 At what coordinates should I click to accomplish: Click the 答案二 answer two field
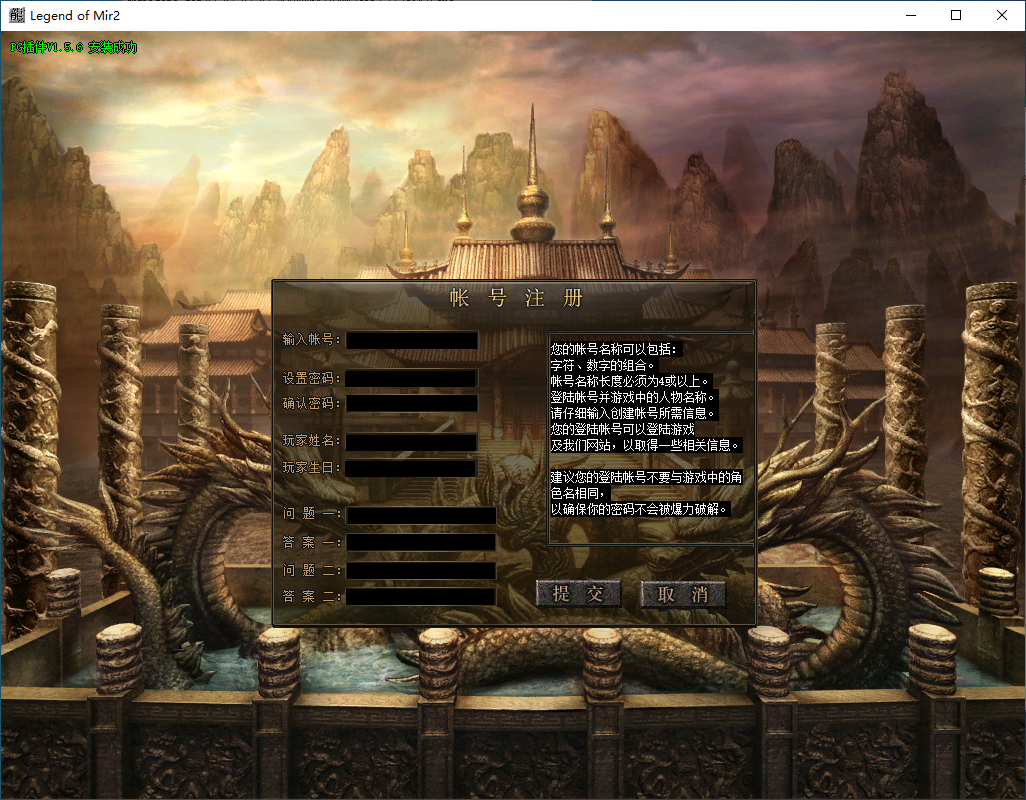click(x=421, y=597)
